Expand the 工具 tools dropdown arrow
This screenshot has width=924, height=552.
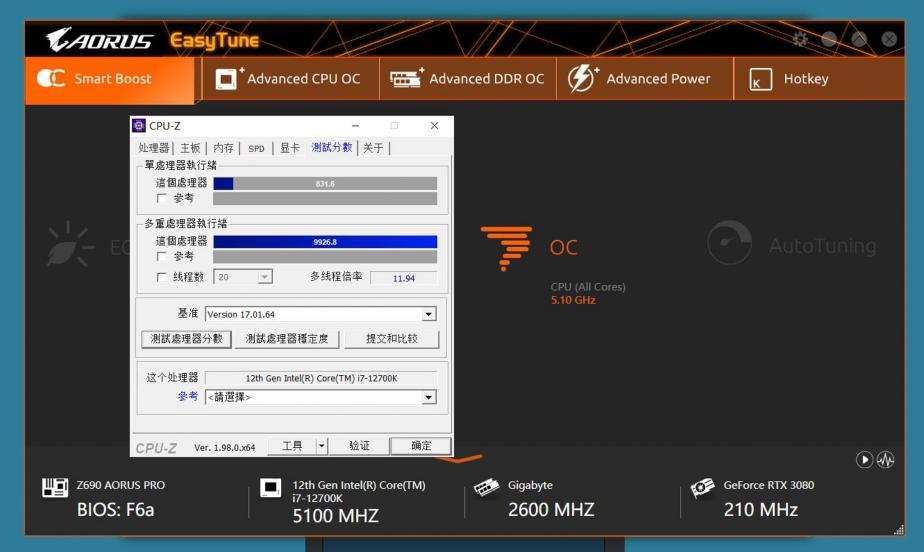click(x=321, y=446)
